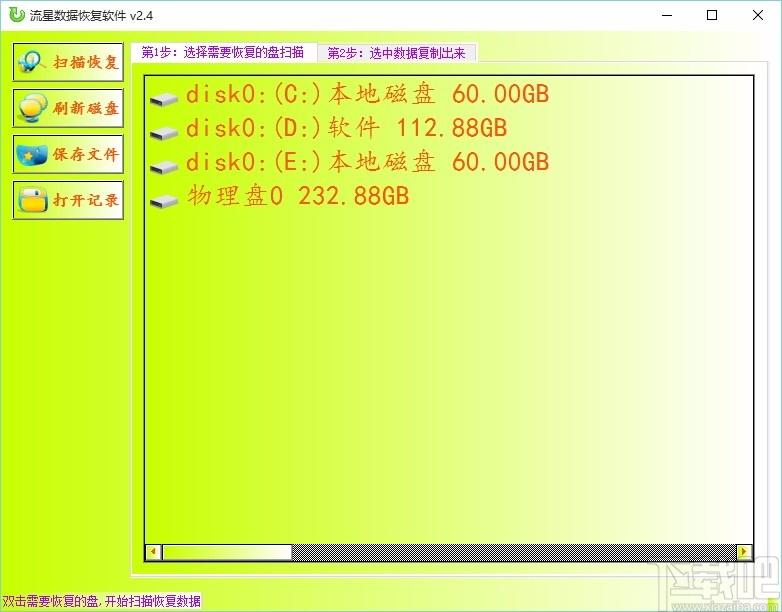Click the 刷新磁盘 refresh disk button
This screenshot has width=782, height=612.
pos(68,108)
